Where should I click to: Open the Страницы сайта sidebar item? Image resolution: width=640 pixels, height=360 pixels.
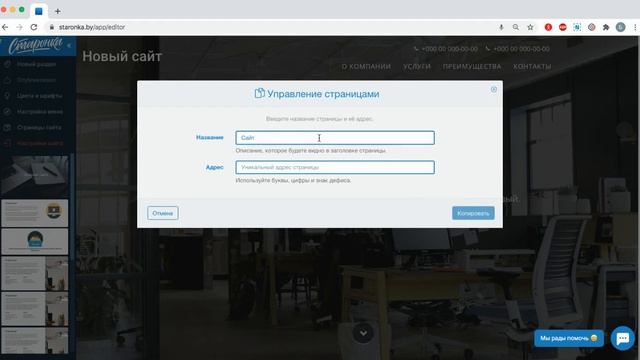tap(39, 127)
